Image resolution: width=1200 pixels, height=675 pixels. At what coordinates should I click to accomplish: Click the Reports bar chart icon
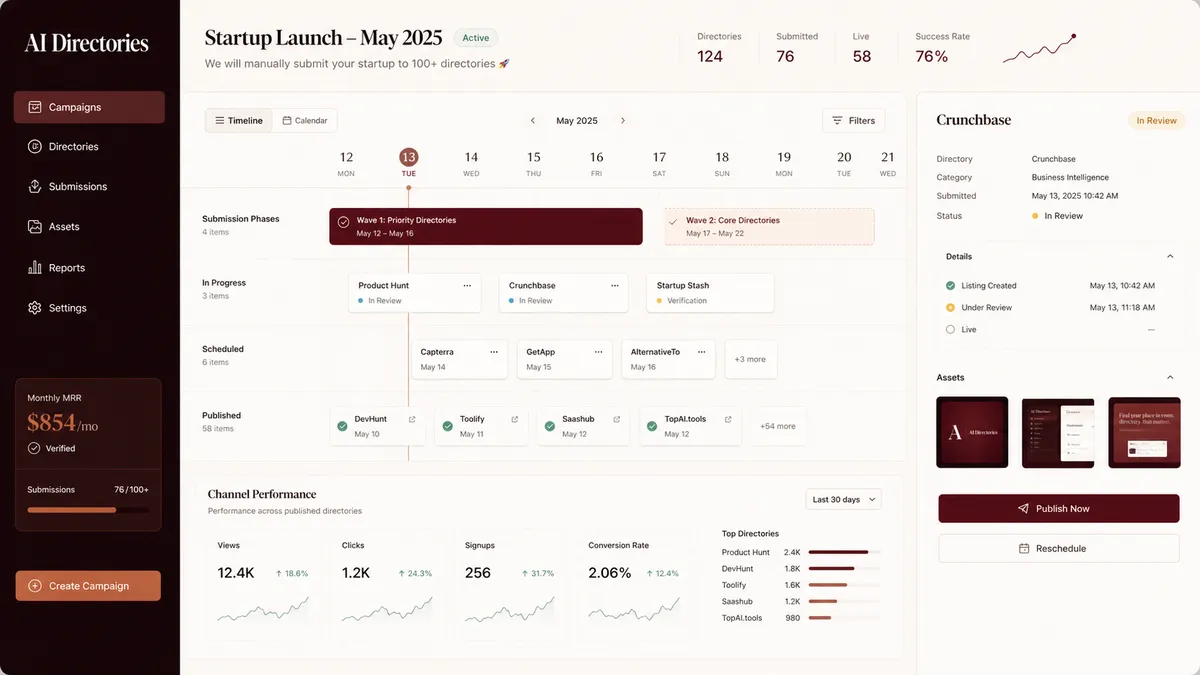click(x=35, y=267)
